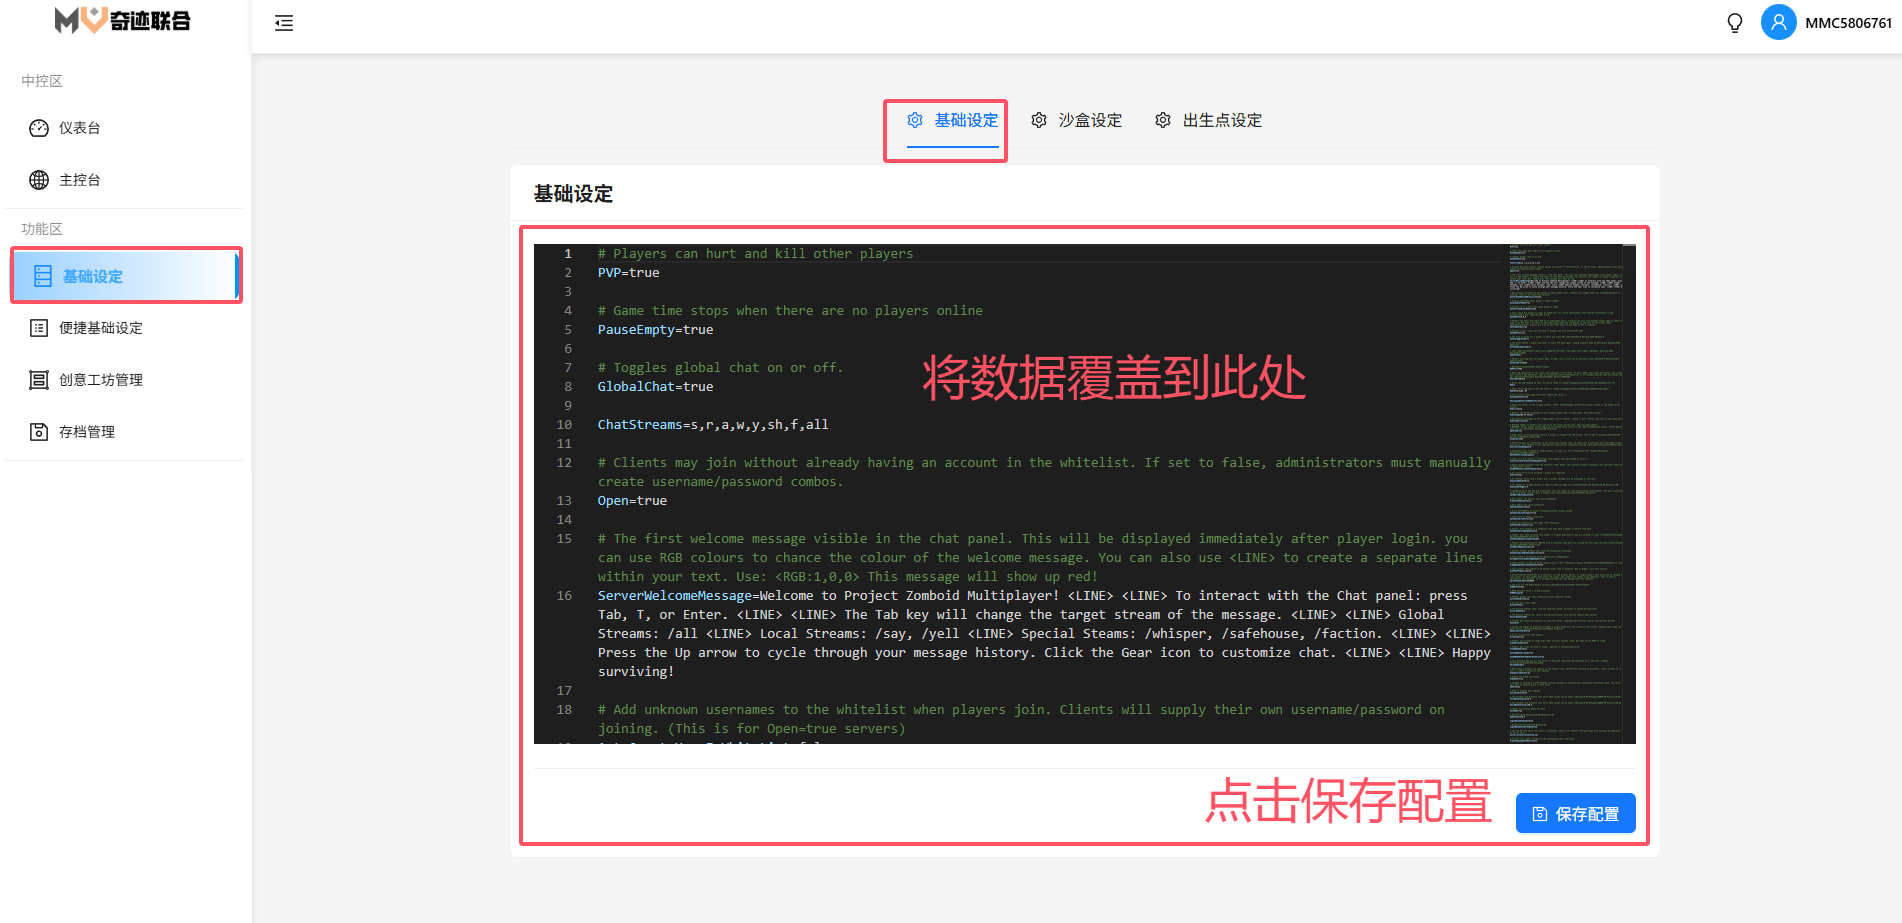1902x923 pixels.
Task: Click the gear icon beside 出生点设定
Action: point(1163,120)
